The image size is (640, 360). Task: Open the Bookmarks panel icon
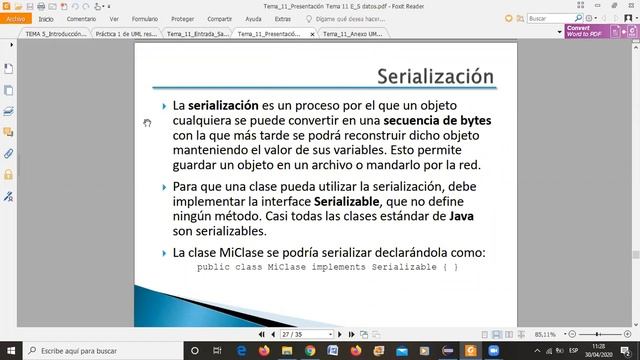coord(8,69)
